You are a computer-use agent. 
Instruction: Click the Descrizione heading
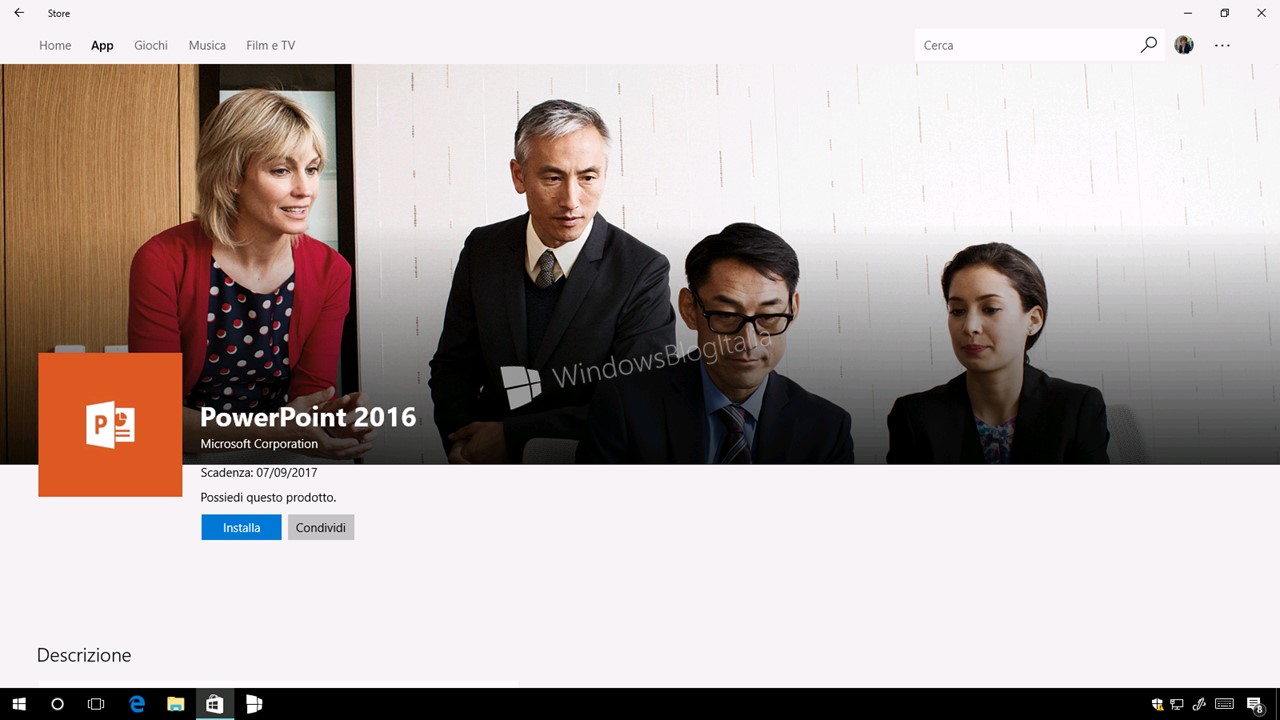click(84, 655)
